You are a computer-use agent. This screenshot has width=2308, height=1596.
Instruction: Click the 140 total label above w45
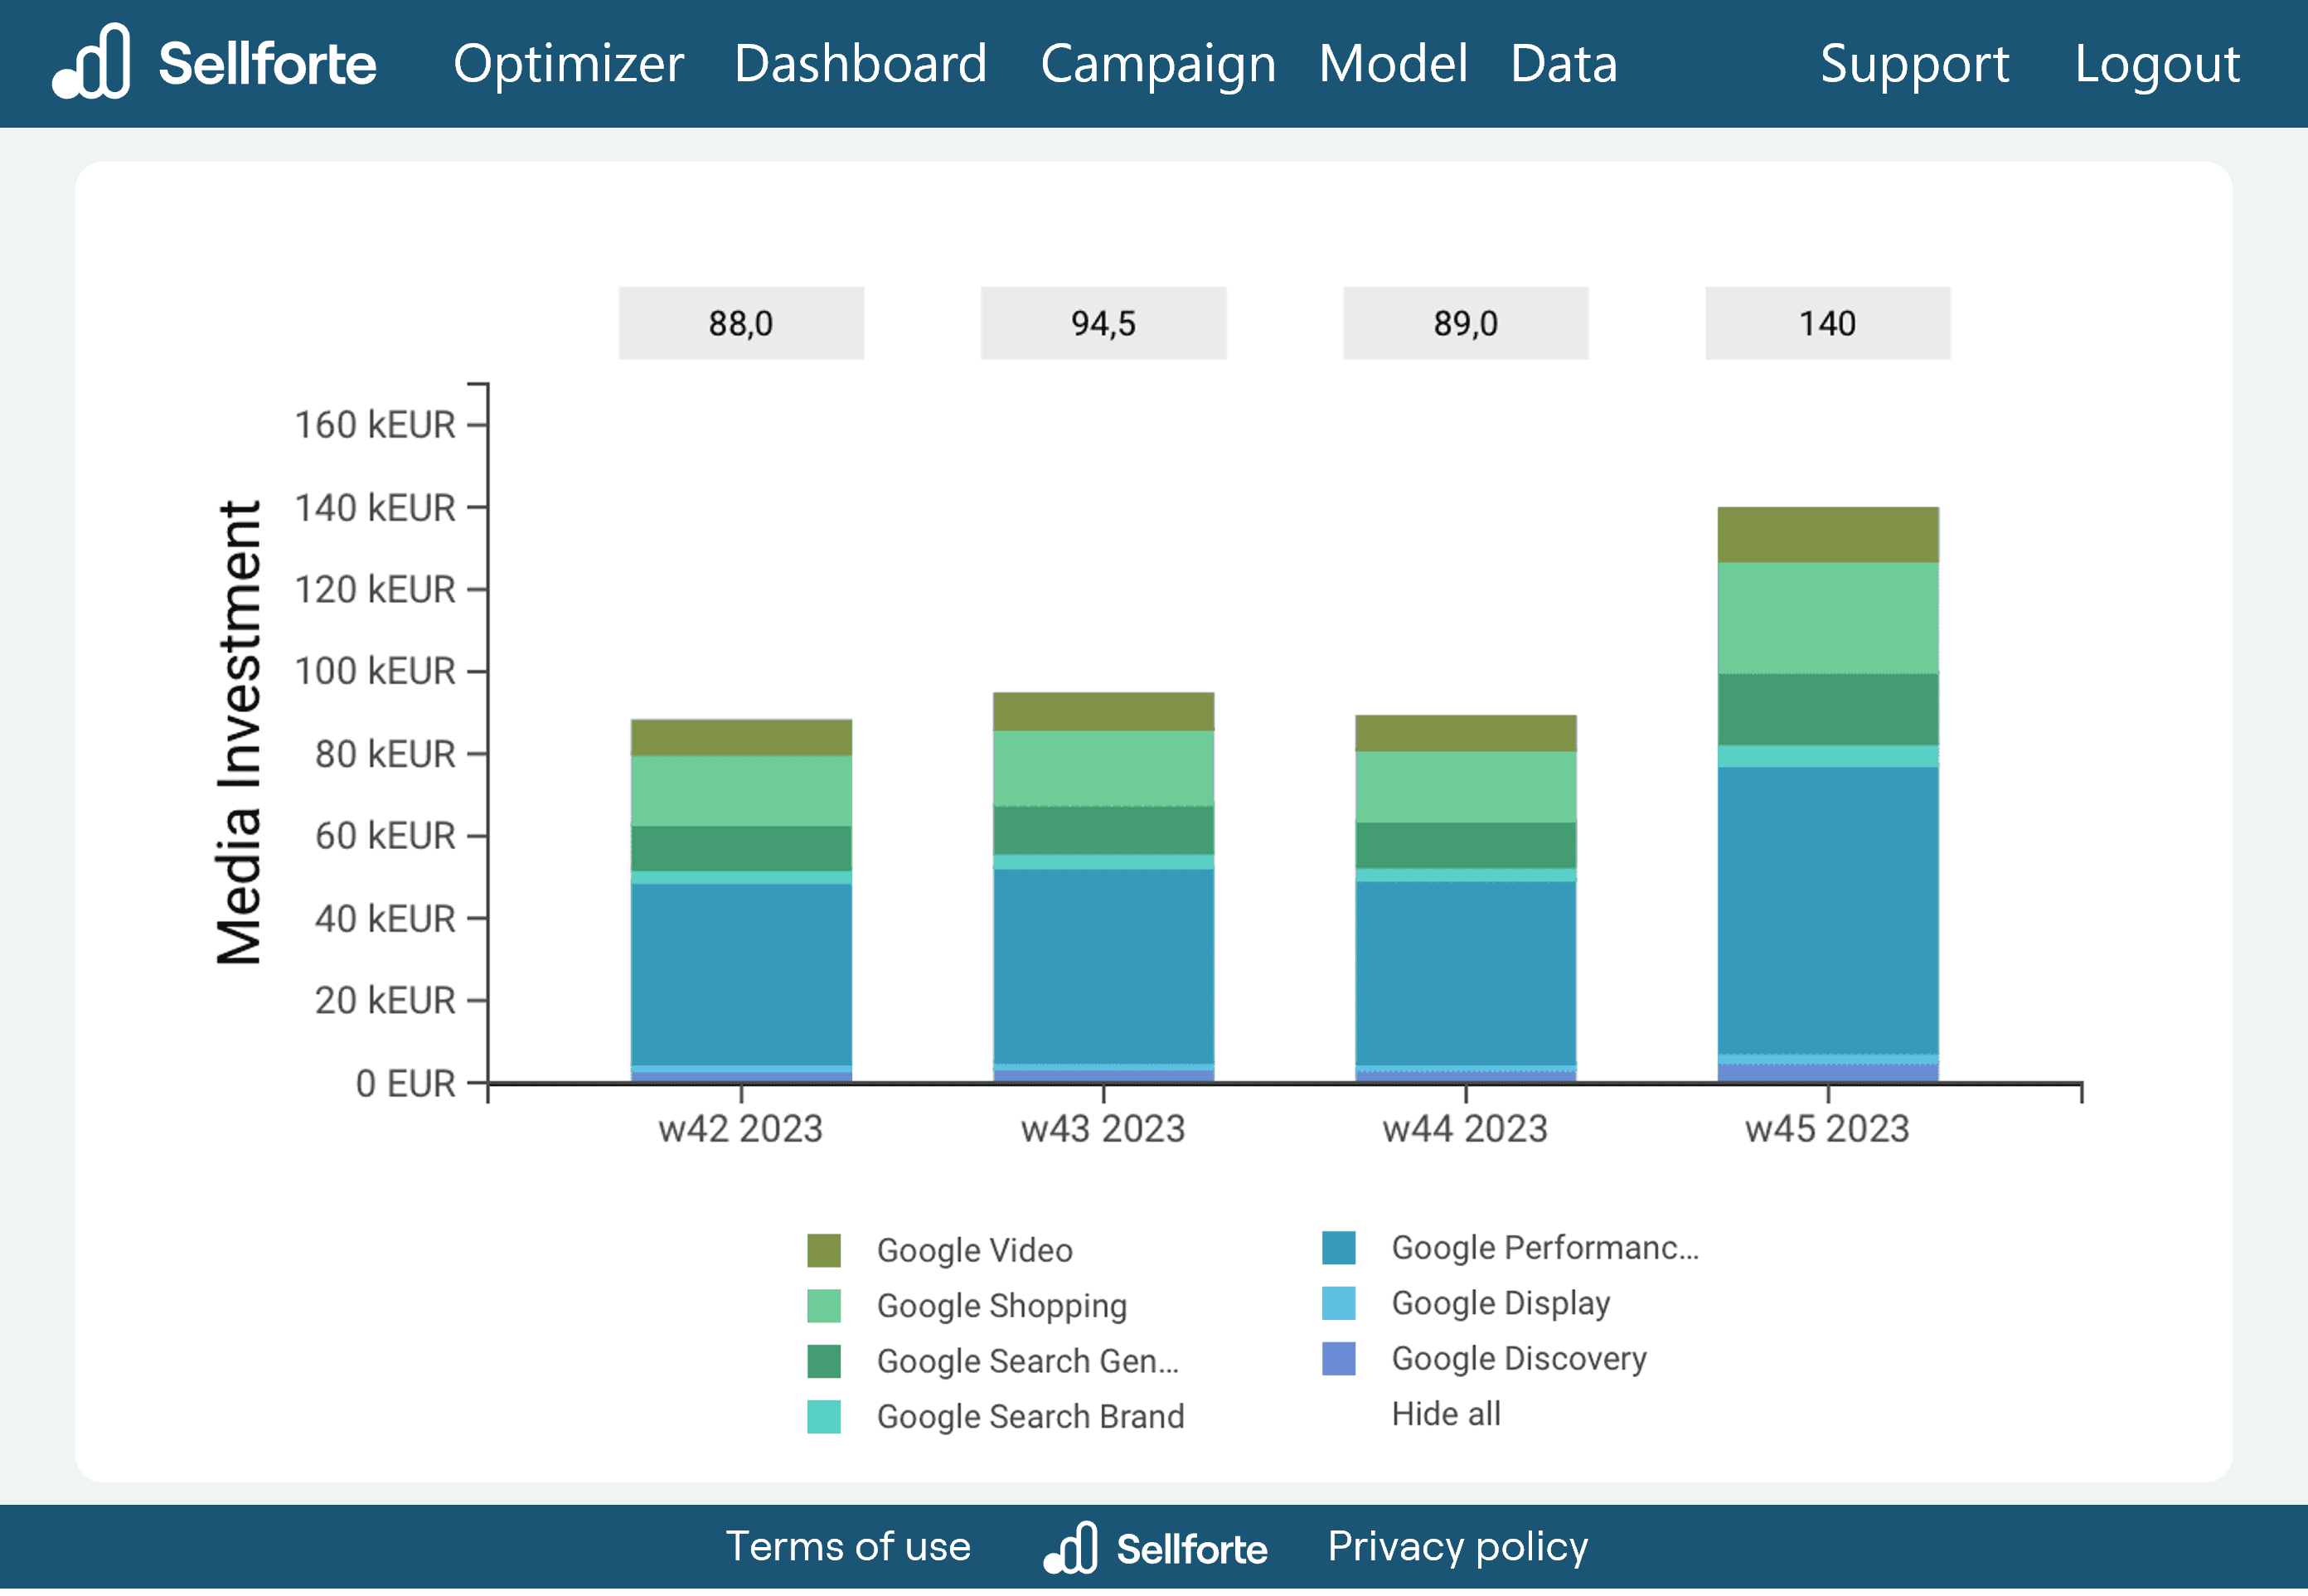[x=1827, y=323]
